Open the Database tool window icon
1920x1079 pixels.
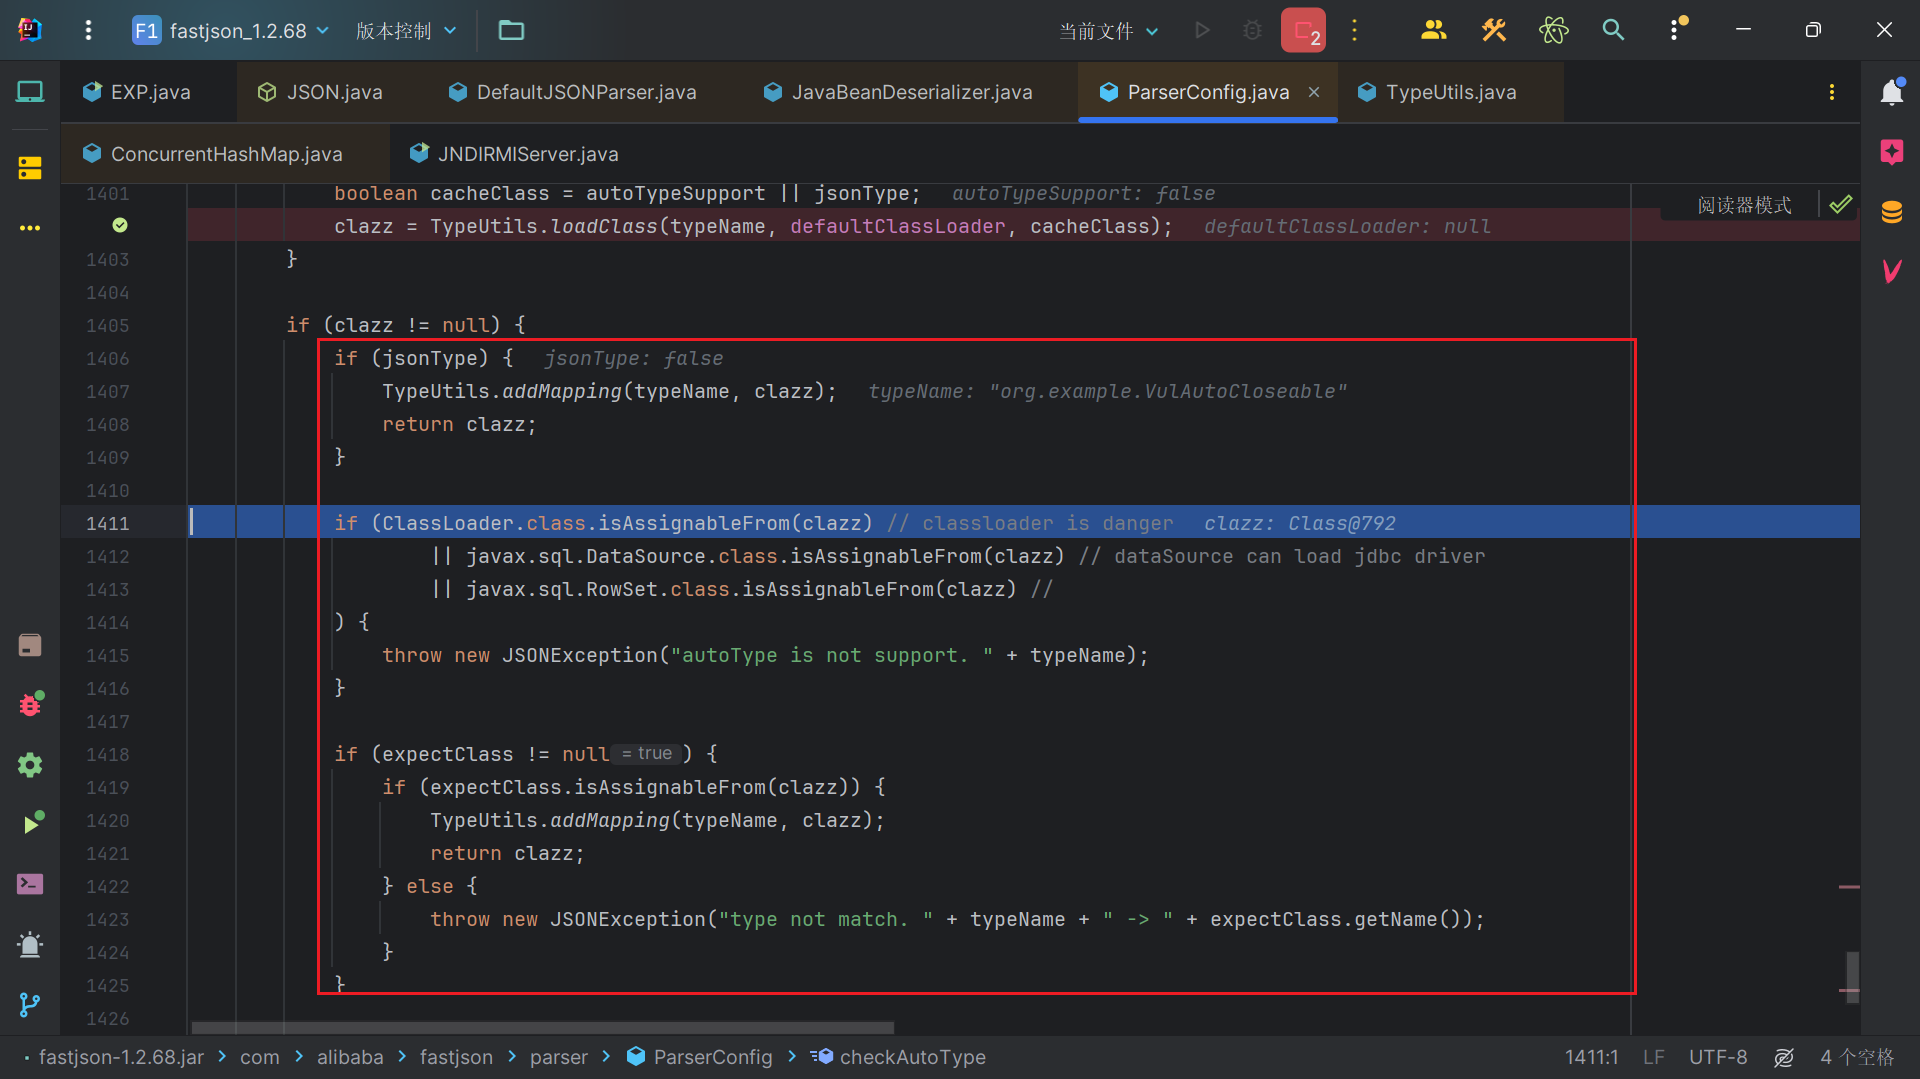pyautogui.click(x=1891, y=212)
